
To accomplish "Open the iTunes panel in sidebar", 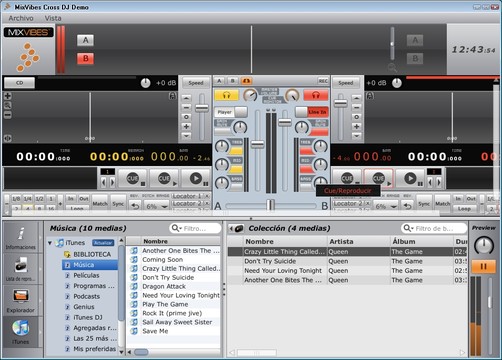I will 21,331.
